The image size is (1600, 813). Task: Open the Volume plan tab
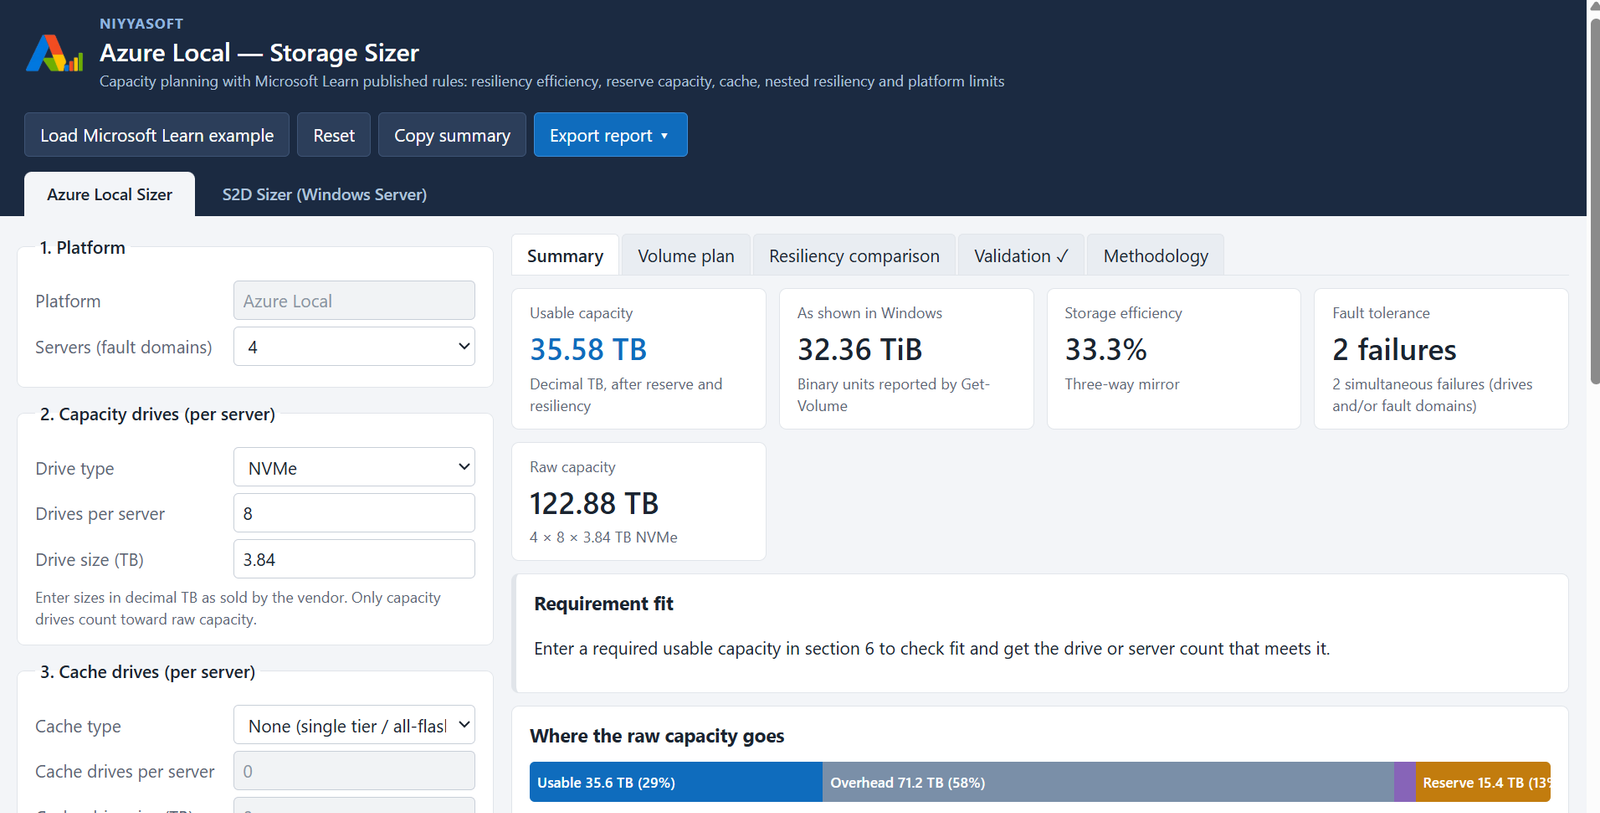[686, 256]
